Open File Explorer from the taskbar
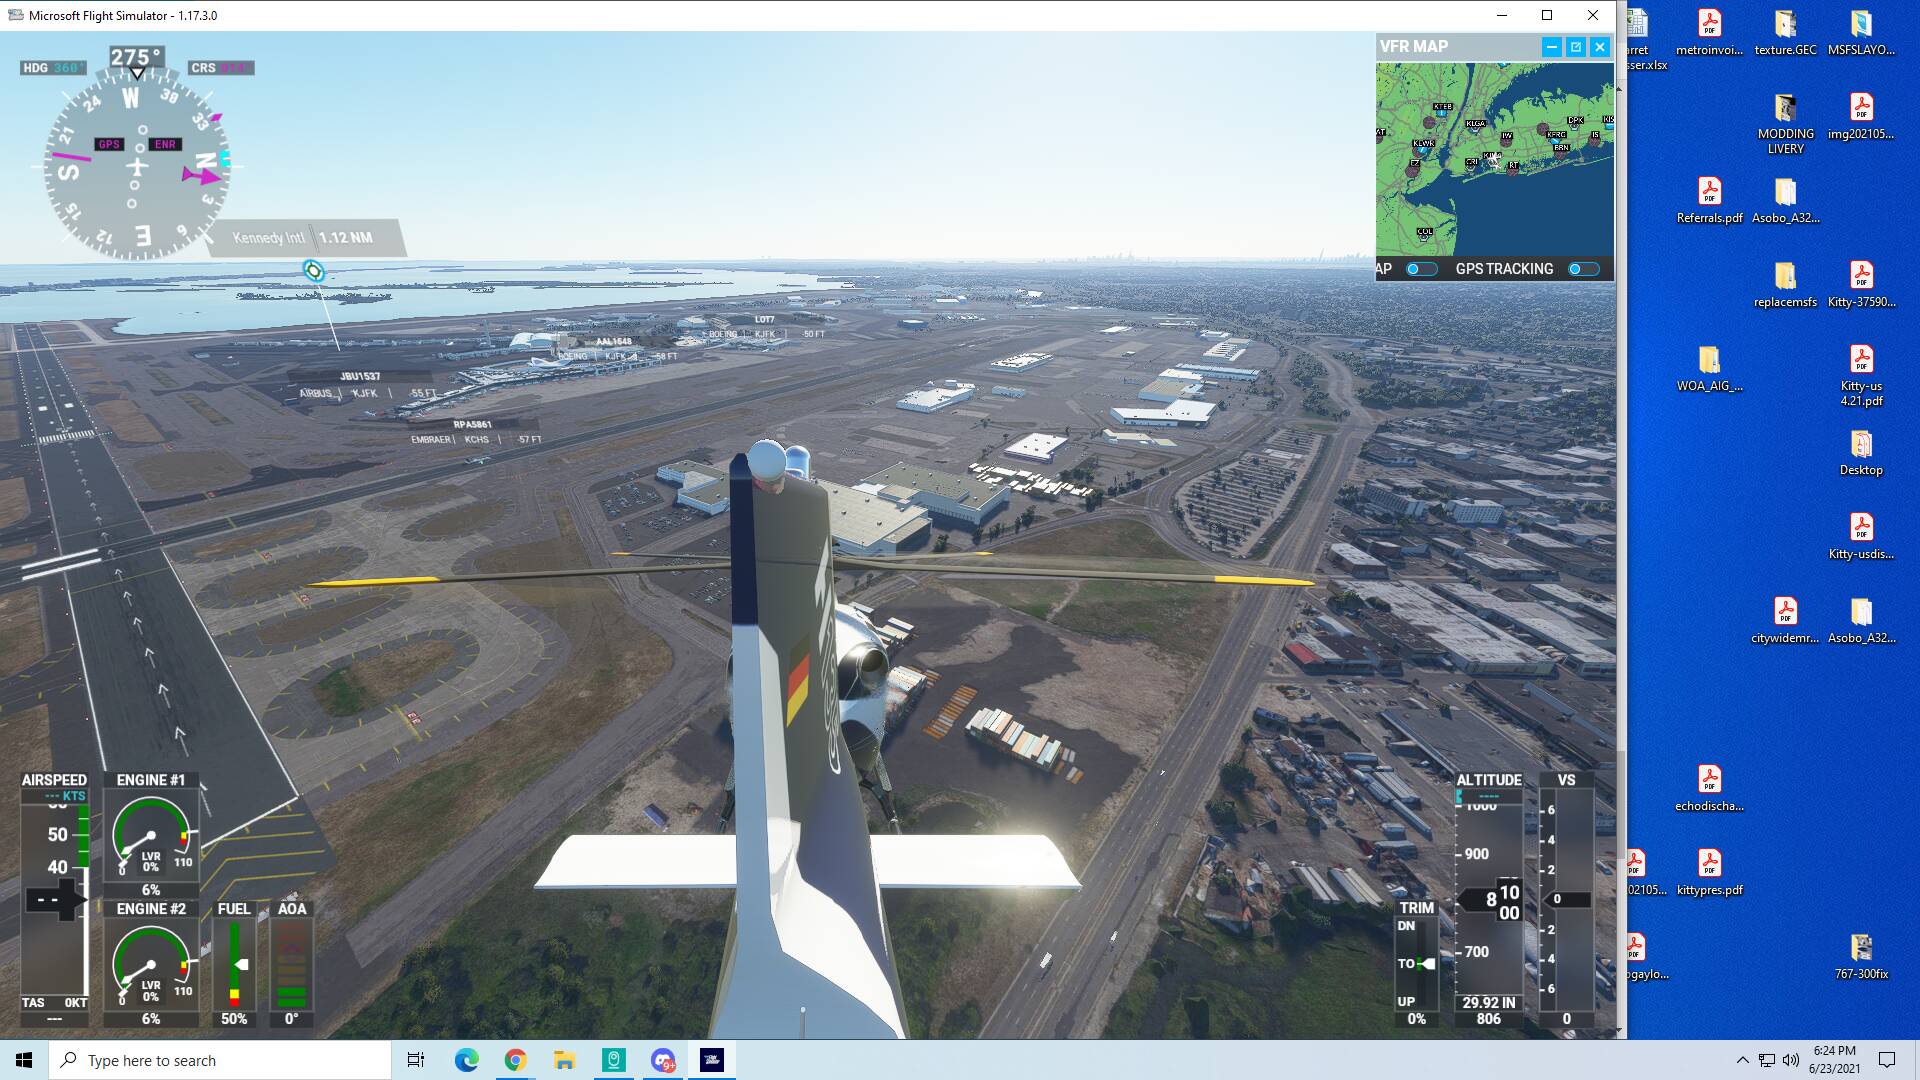The height and width of the screenshot is (1080, 1920). [562, 1059]
